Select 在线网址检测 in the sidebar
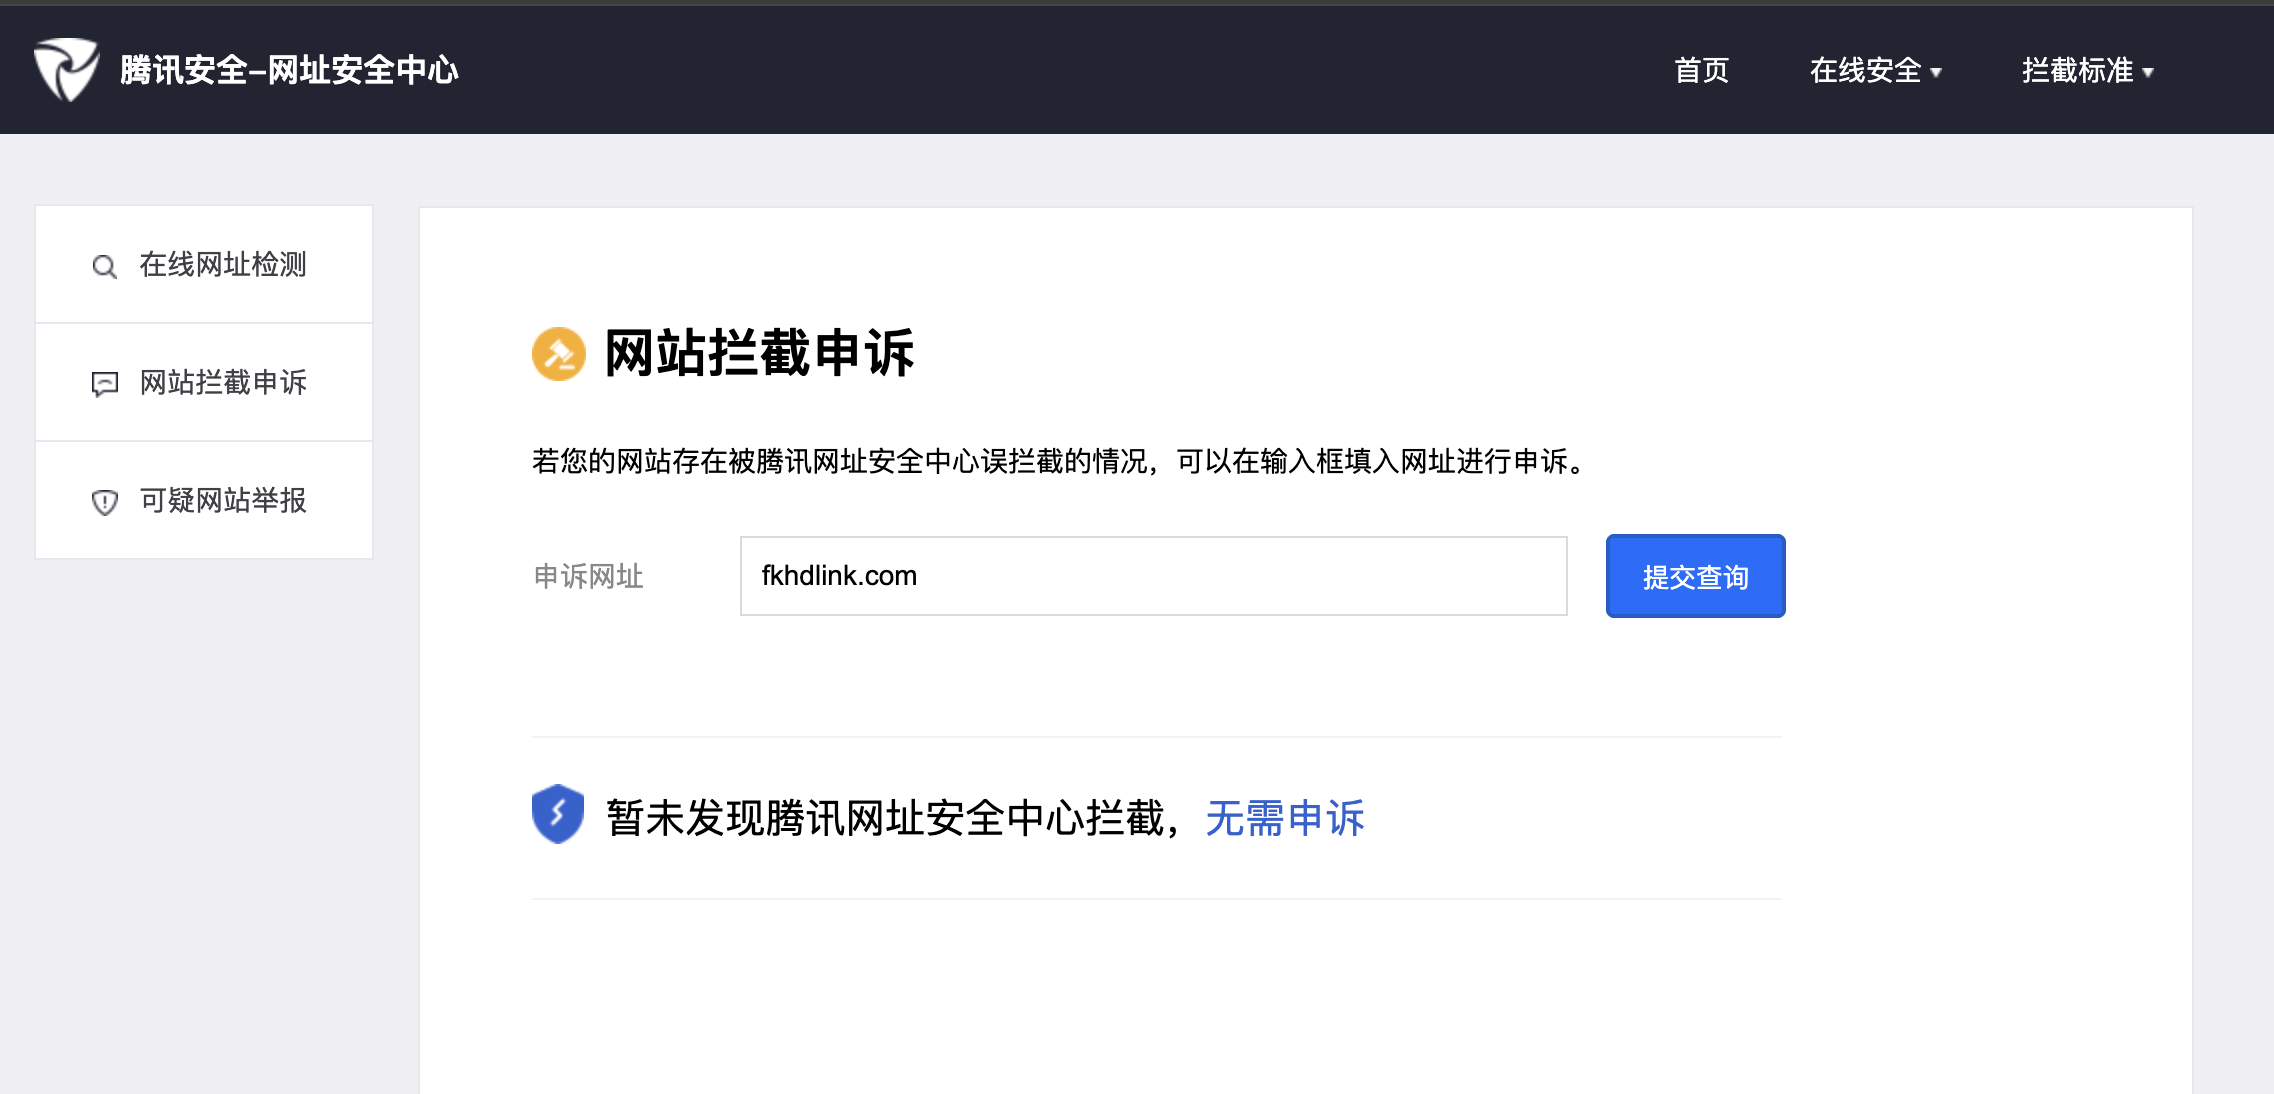The height and width of the screenshot is (1094, 2274). [x=222, y=265]
